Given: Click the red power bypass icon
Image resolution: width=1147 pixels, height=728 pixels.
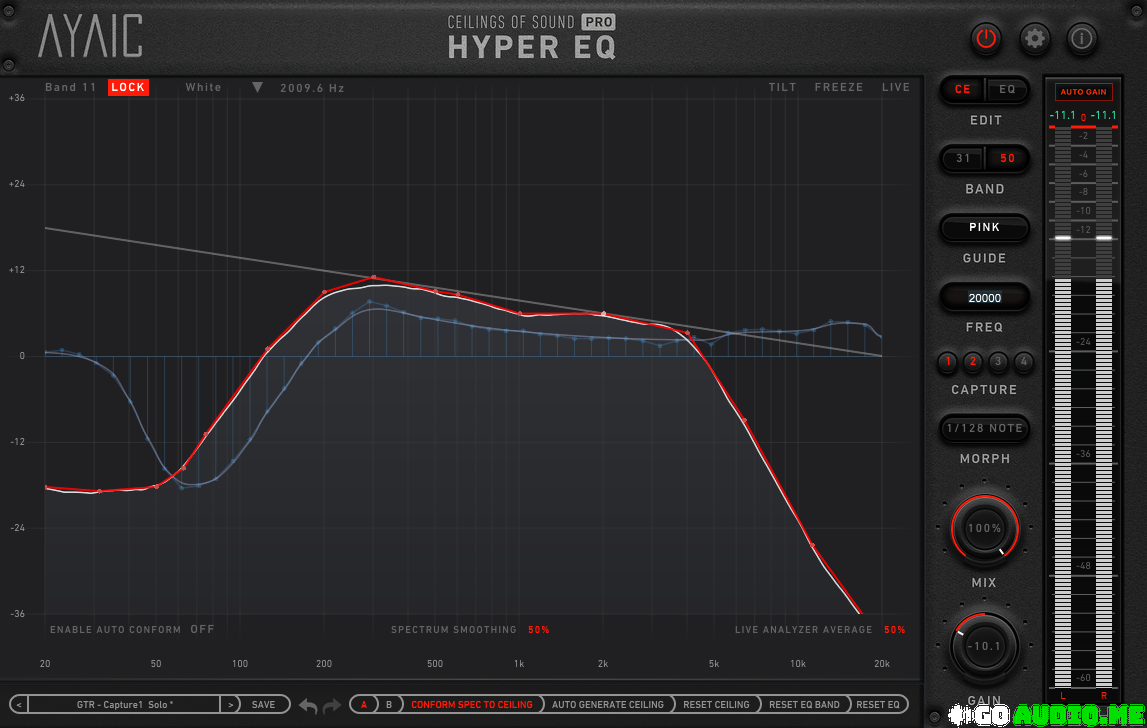Looking at the screenshot, I should (x=986, y=39).
